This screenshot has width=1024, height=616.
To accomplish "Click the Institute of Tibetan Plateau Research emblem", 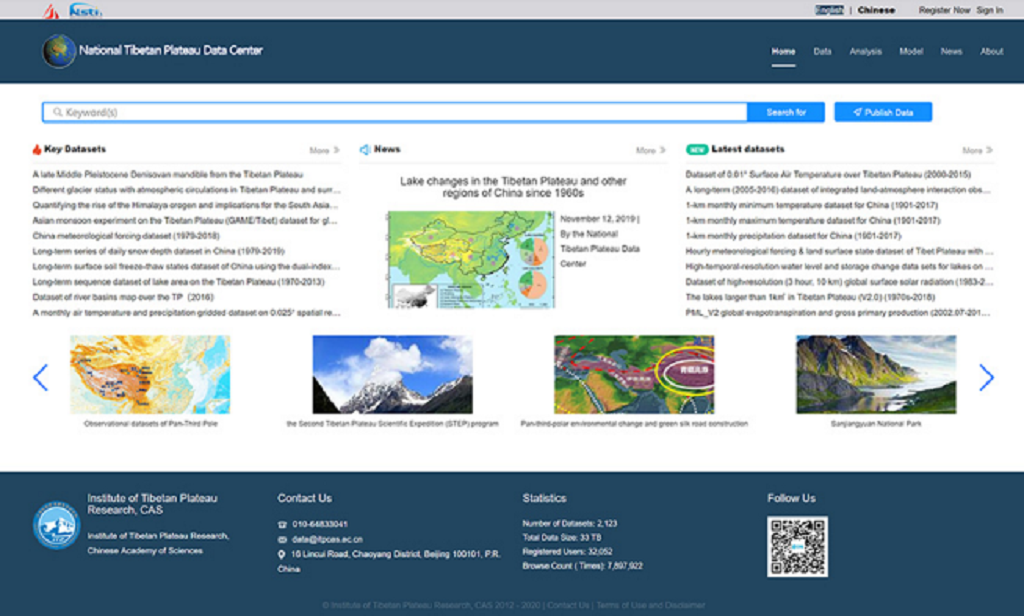I will [56, 526].
